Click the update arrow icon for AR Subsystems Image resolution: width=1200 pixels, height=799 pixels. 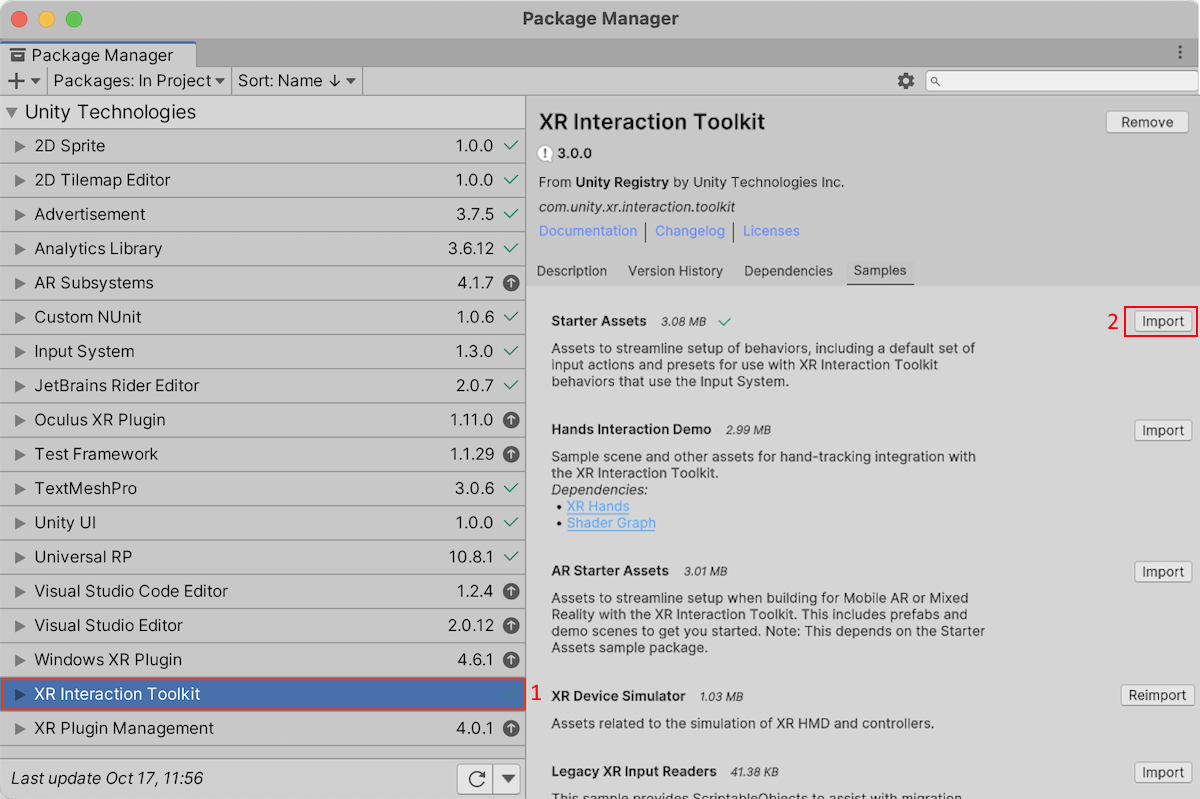click(512, 283)
